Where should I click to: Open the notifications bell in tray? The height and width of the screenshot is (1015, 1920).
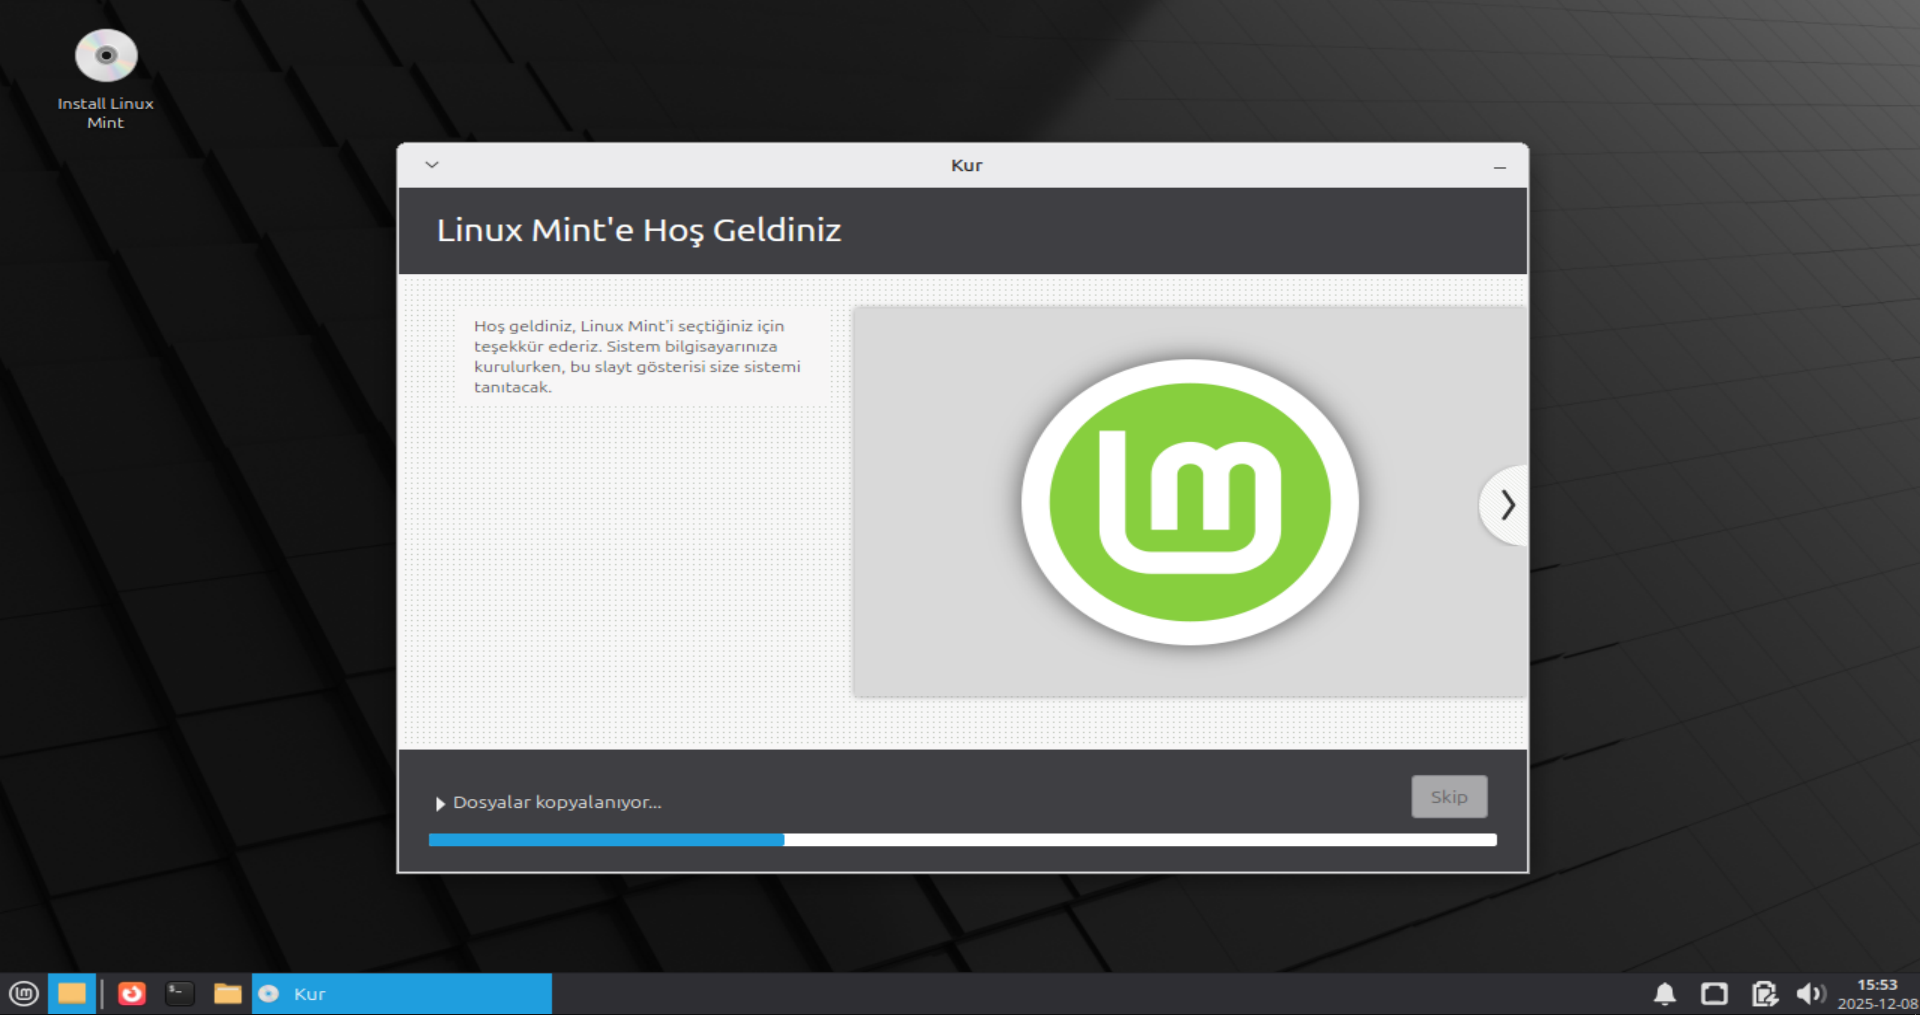(x=1665, y=994)
